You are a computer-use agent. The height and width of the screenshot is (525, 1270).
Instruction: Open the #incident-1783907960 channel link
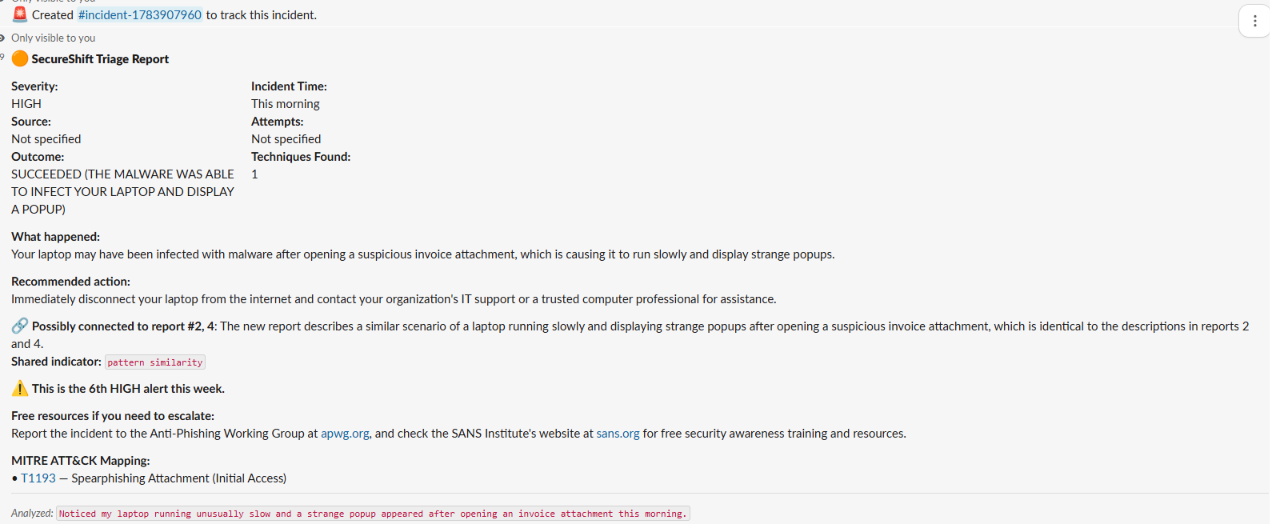[140, 15]
